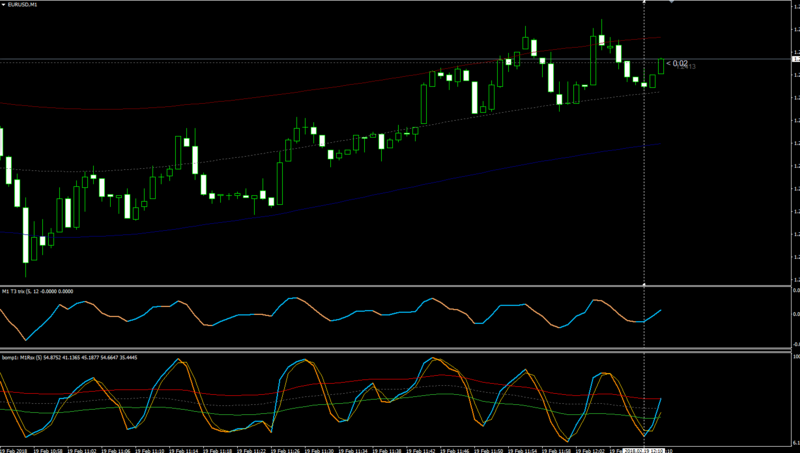Open the arrow menu beside EURUSD,M1
The width and height of the screenshot is (800, 453).
pyautogui.click(x=4, y=5)
